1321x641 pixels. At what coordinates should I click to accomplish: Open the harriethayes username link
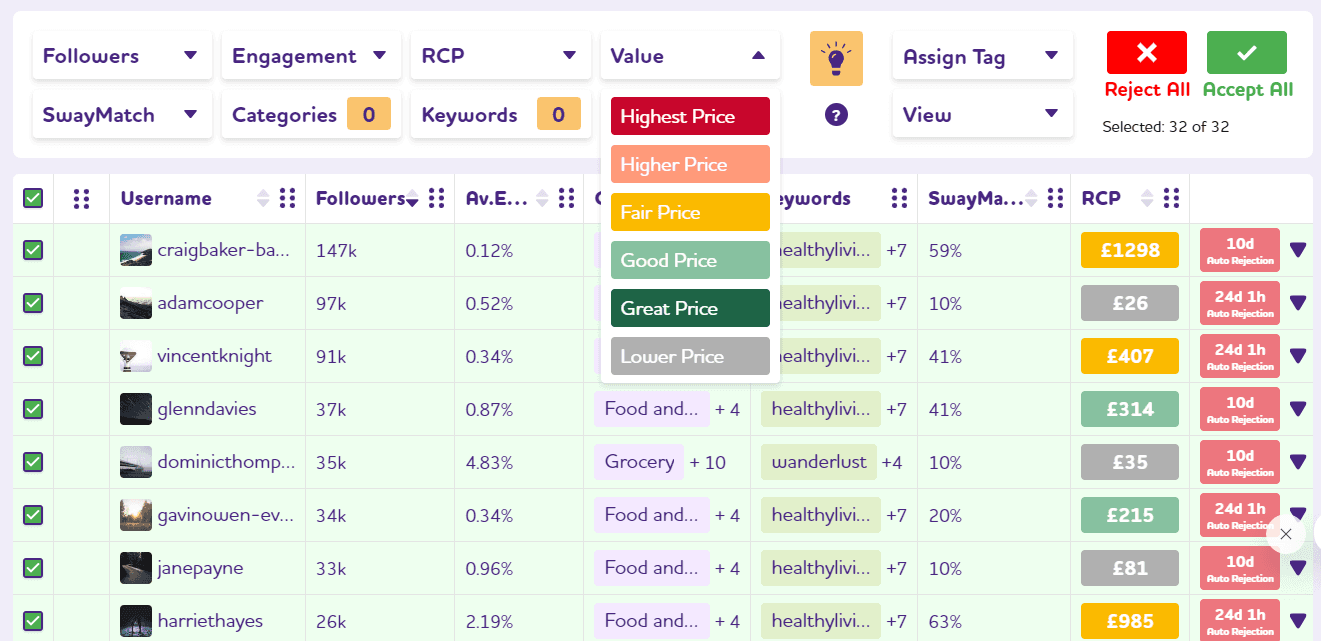[210, 621]
